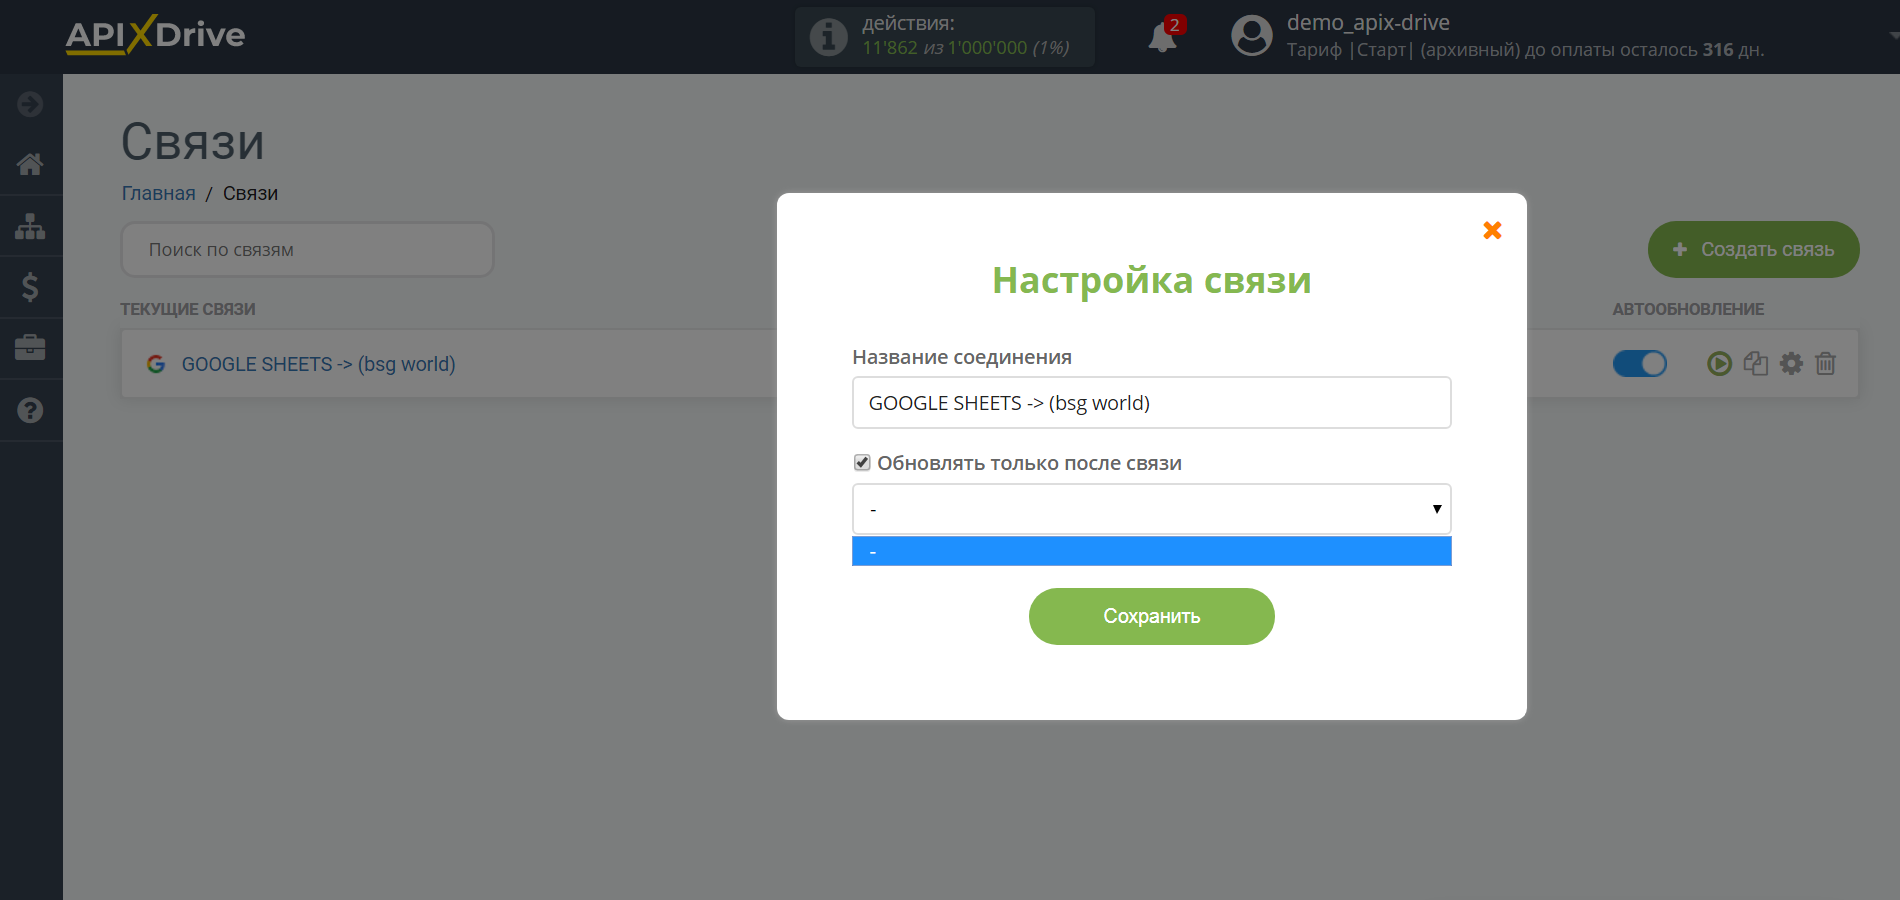Open help question mark icon

click(x=30, y=410)
